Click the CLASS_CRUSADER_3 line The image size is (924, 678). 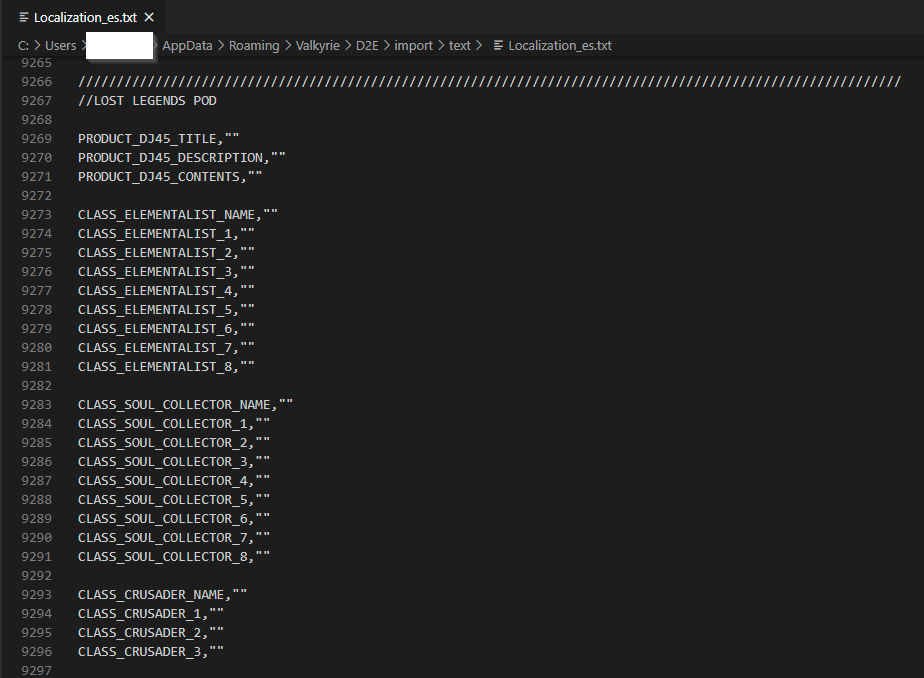[151, 651]
